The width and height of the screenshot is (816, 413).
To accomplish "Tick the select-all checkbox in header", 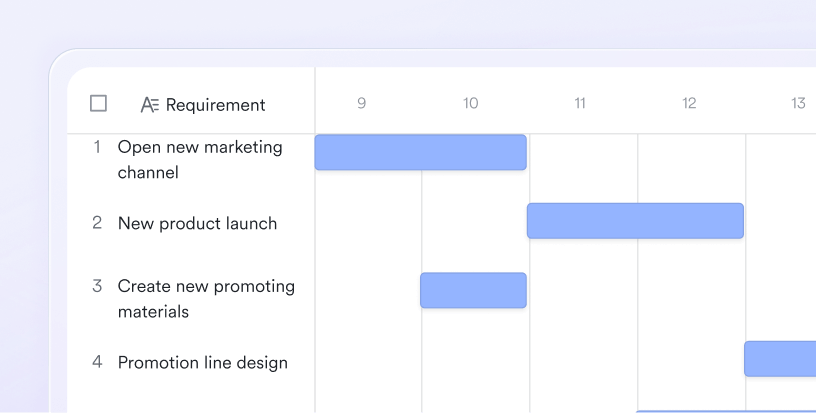I will [x=98, y=104].
